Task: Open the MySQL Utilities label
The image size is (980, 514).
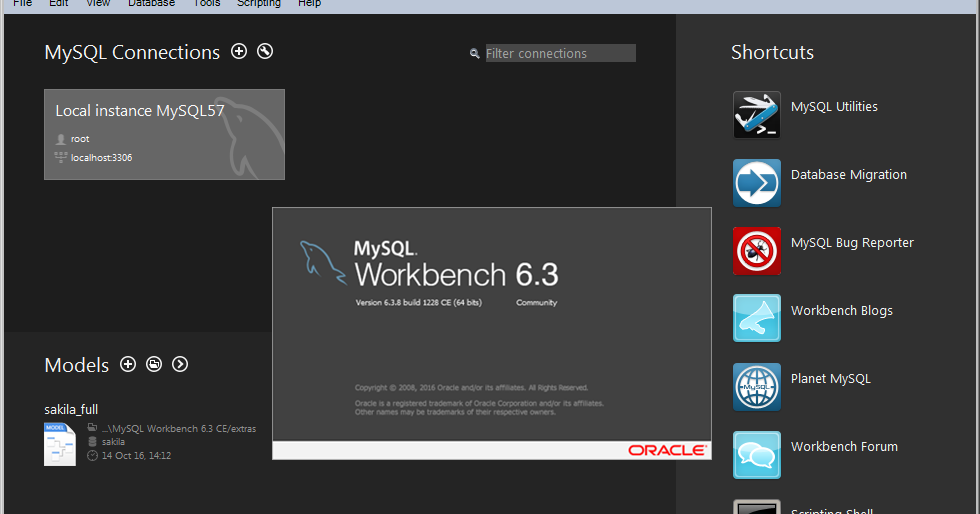Action: (x=834, y=107)
